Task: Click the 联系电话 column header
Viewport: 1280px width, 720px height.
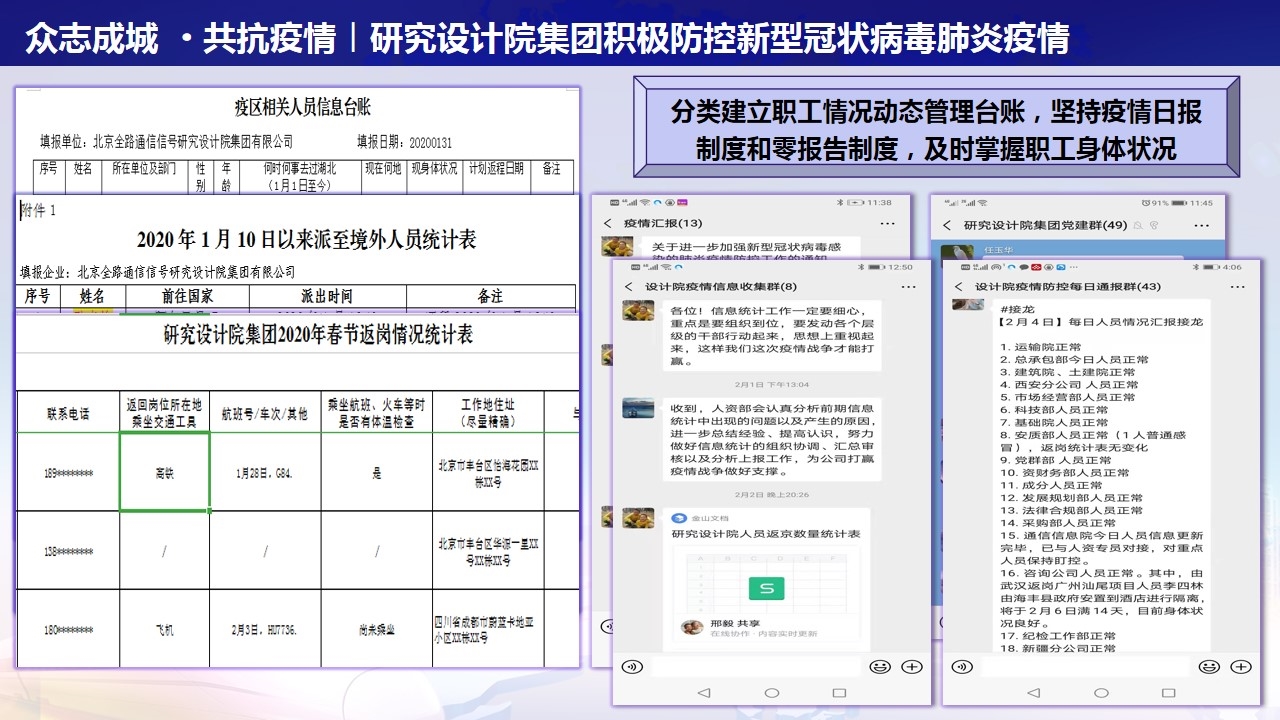Action: coord(69,412)
